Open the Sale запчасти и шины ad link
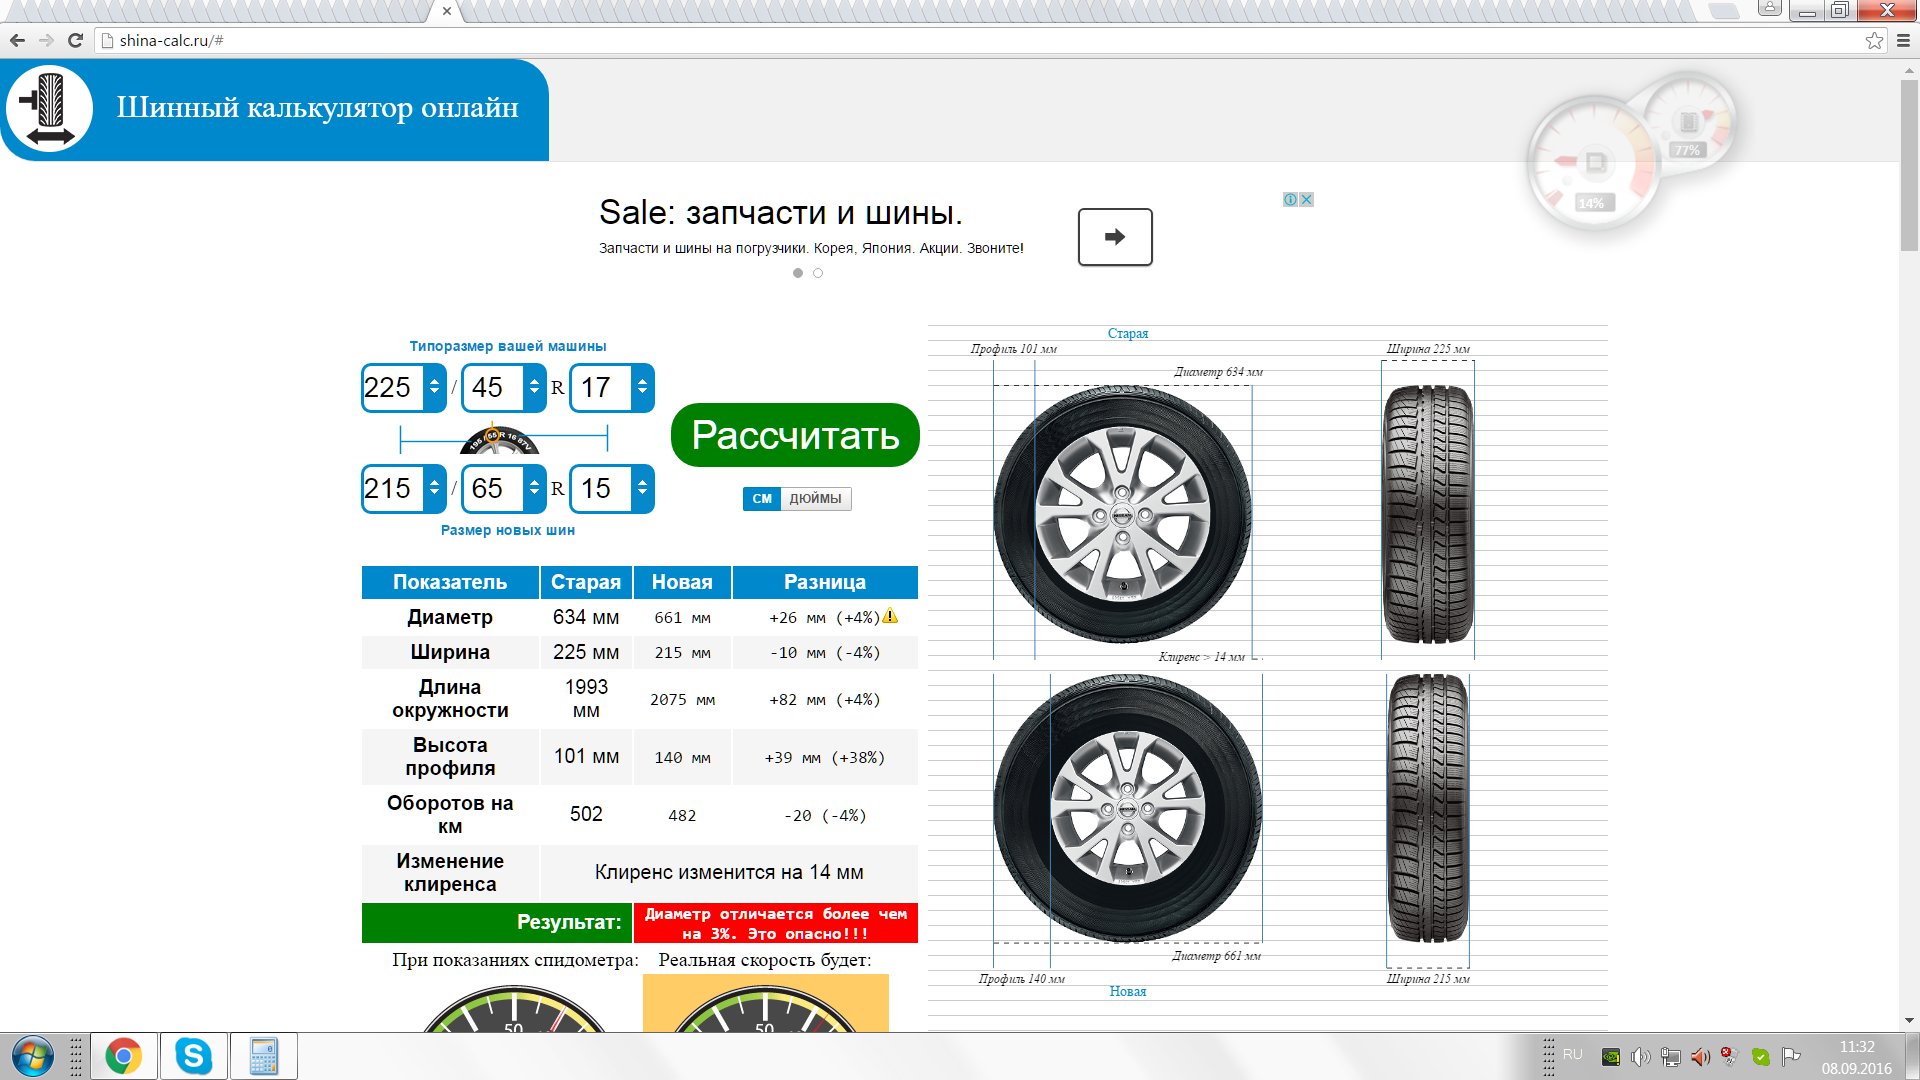 tap(780, 213)
